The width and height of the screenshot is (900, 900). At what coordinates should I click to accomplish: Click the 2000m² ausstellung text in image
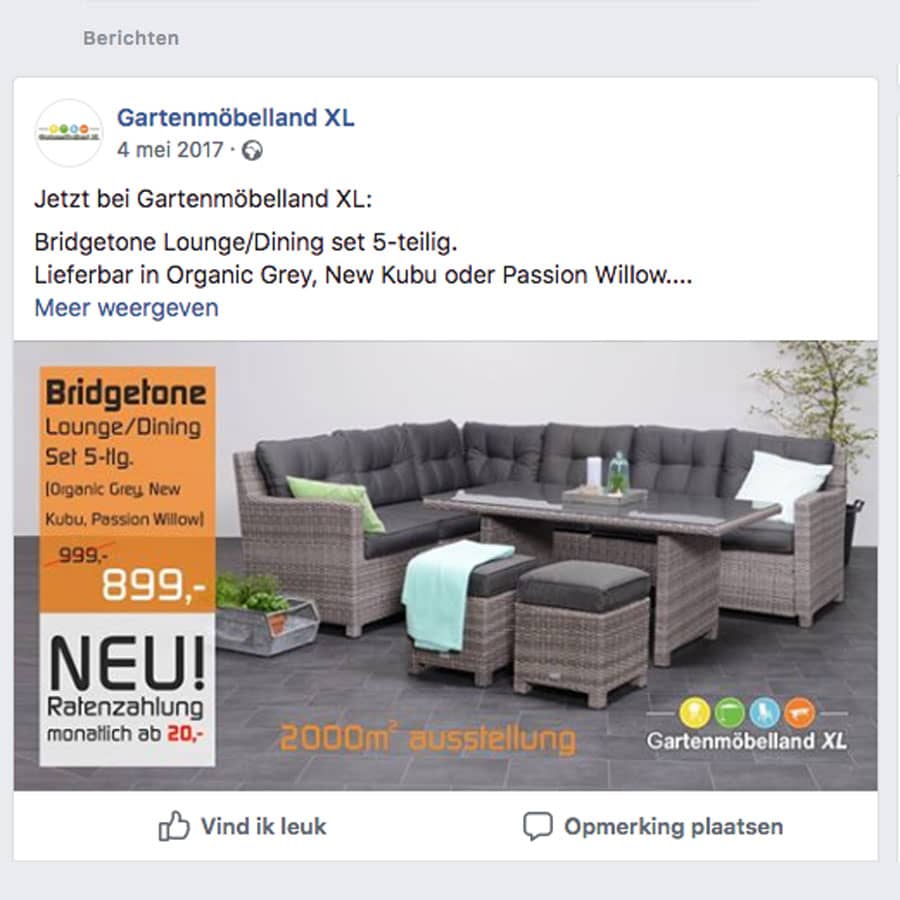428,738
